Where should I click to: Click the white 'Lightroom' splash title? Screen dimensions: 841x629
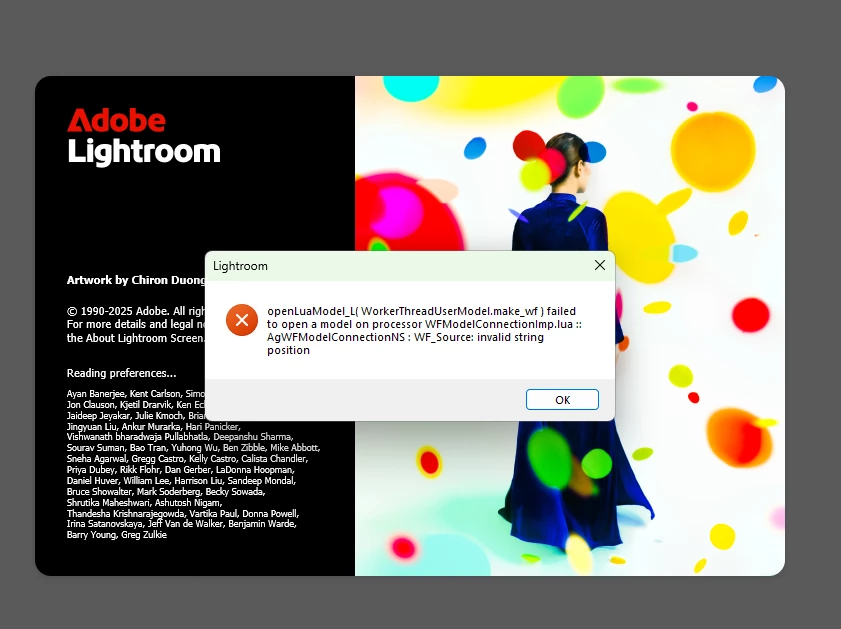[x=144, y=152]
